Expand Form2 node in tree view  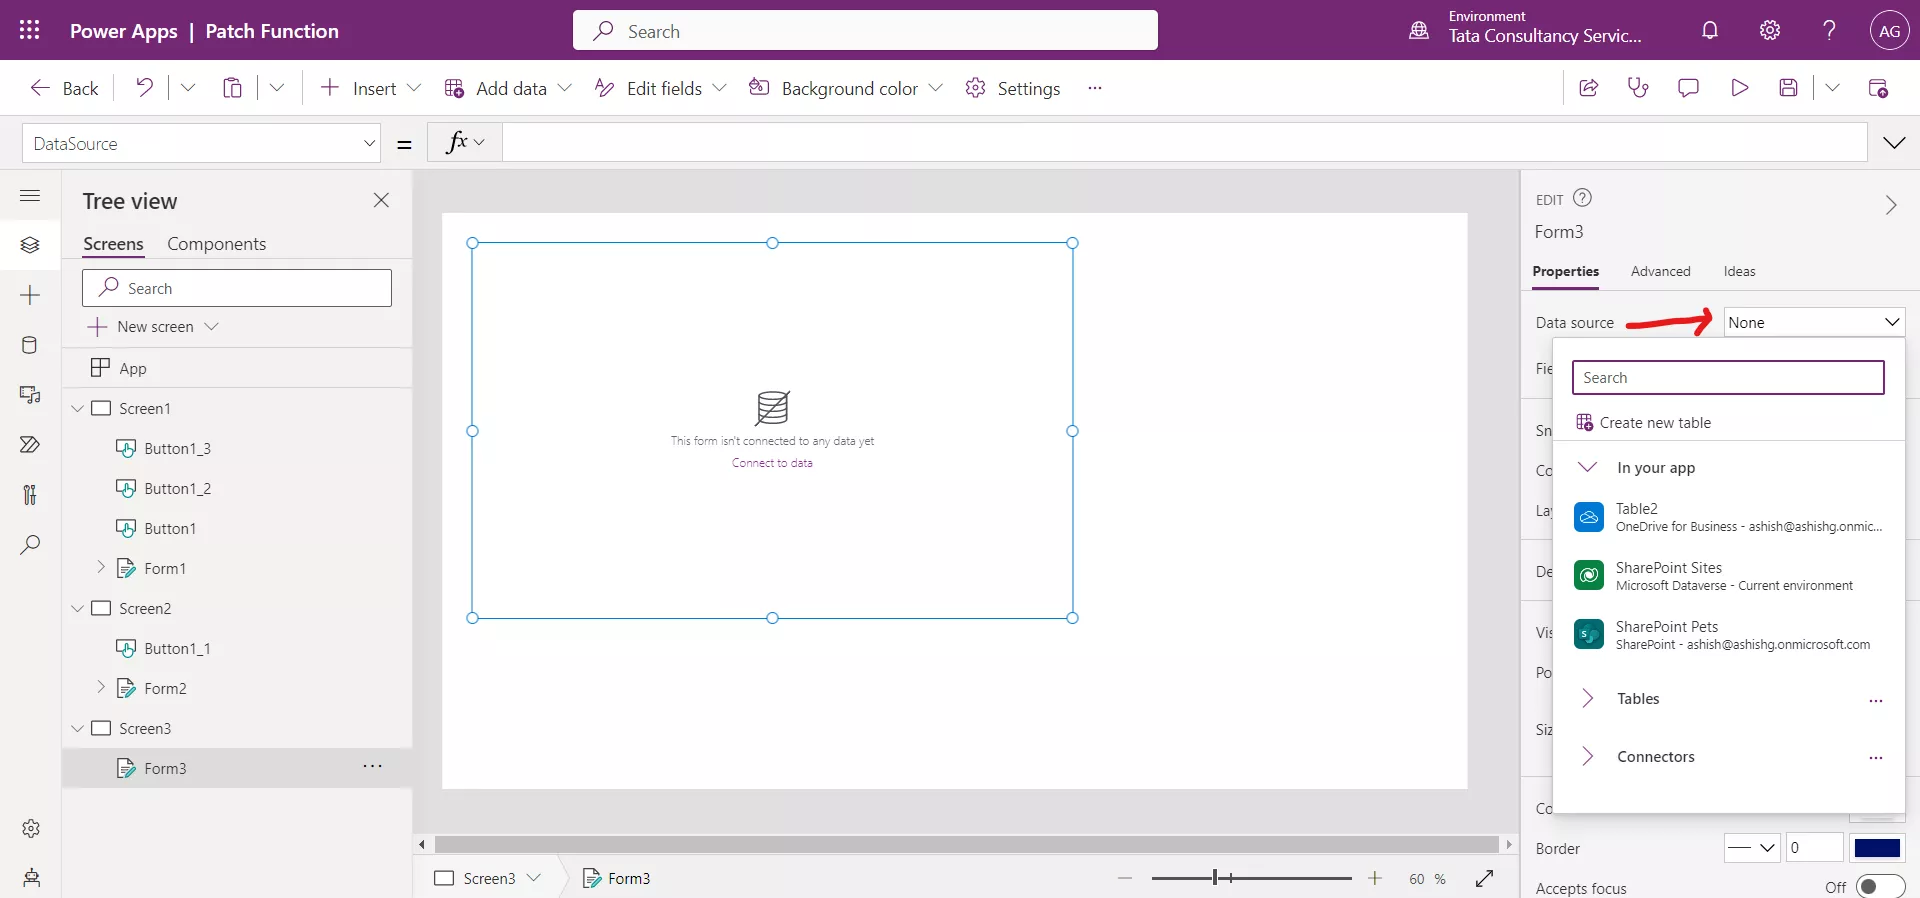tap(101, 687)
